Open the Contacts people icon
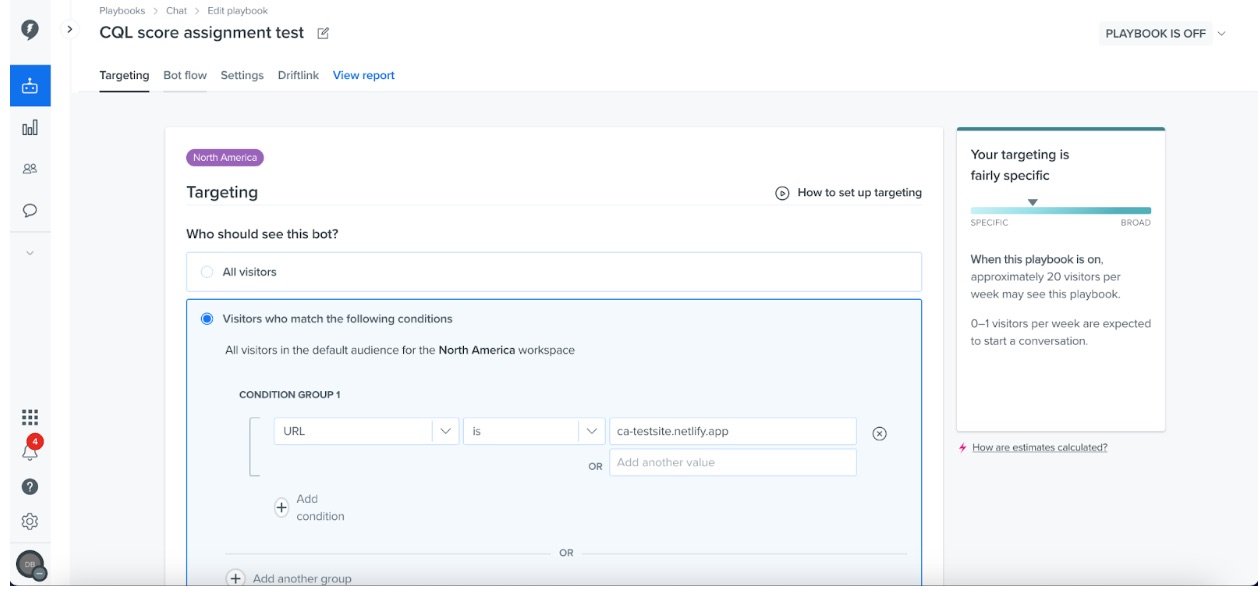 [30, 169]
